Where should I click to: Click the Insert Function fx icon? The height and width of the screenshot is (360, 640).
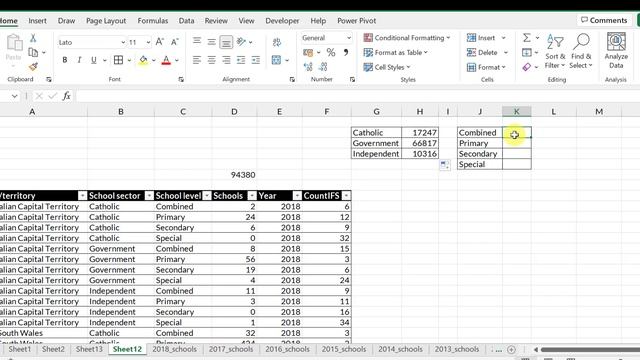[x=66, y=96]
